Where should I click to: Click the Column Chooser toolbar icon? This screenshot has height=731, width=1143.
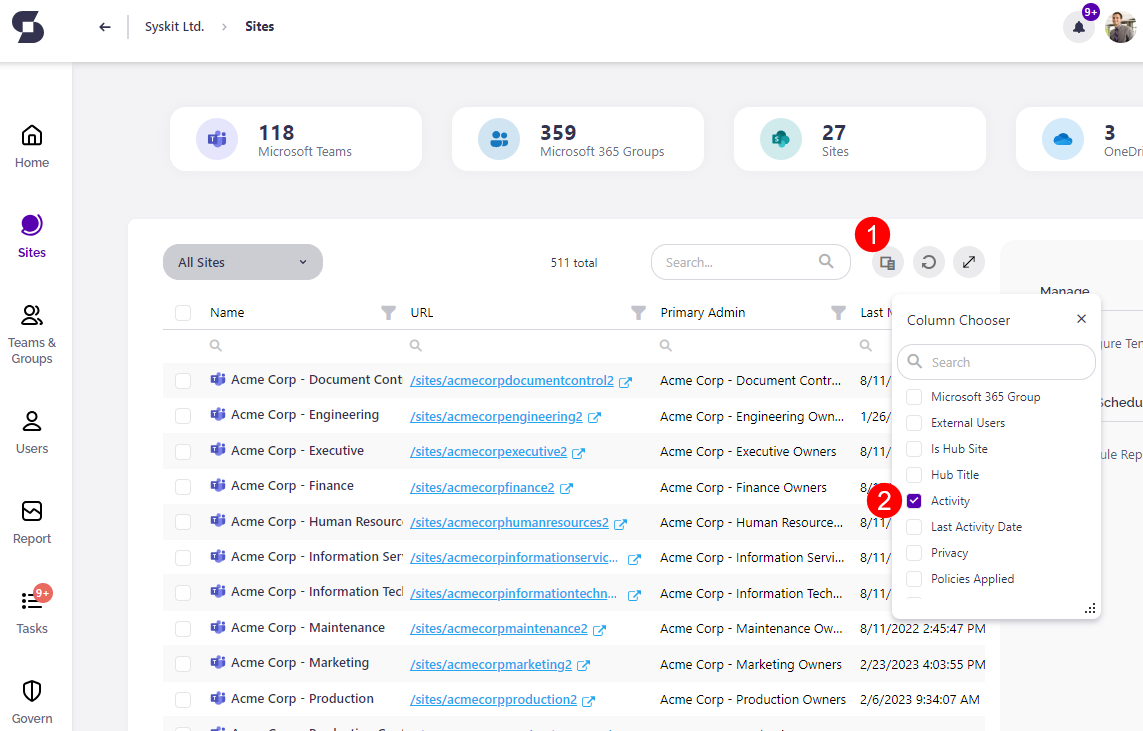click(888, 261)
